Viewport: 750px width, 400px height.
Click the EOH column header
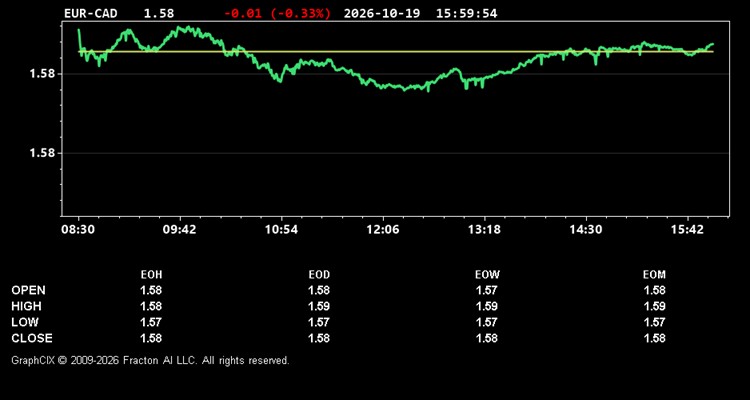151,275
